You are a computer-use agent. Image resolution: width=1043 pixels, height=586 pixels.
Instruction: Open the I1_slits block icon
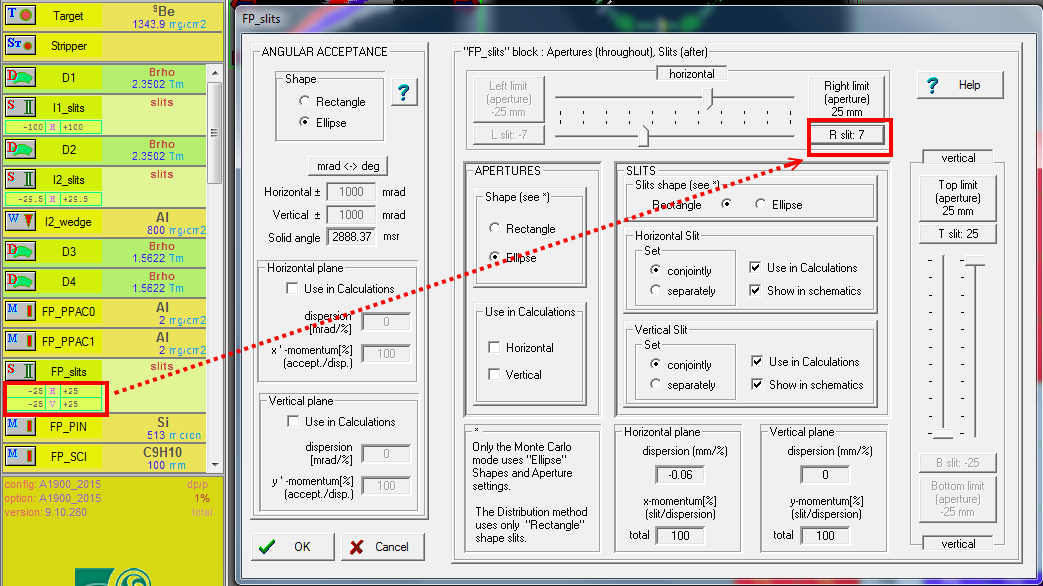pos(21,108)
